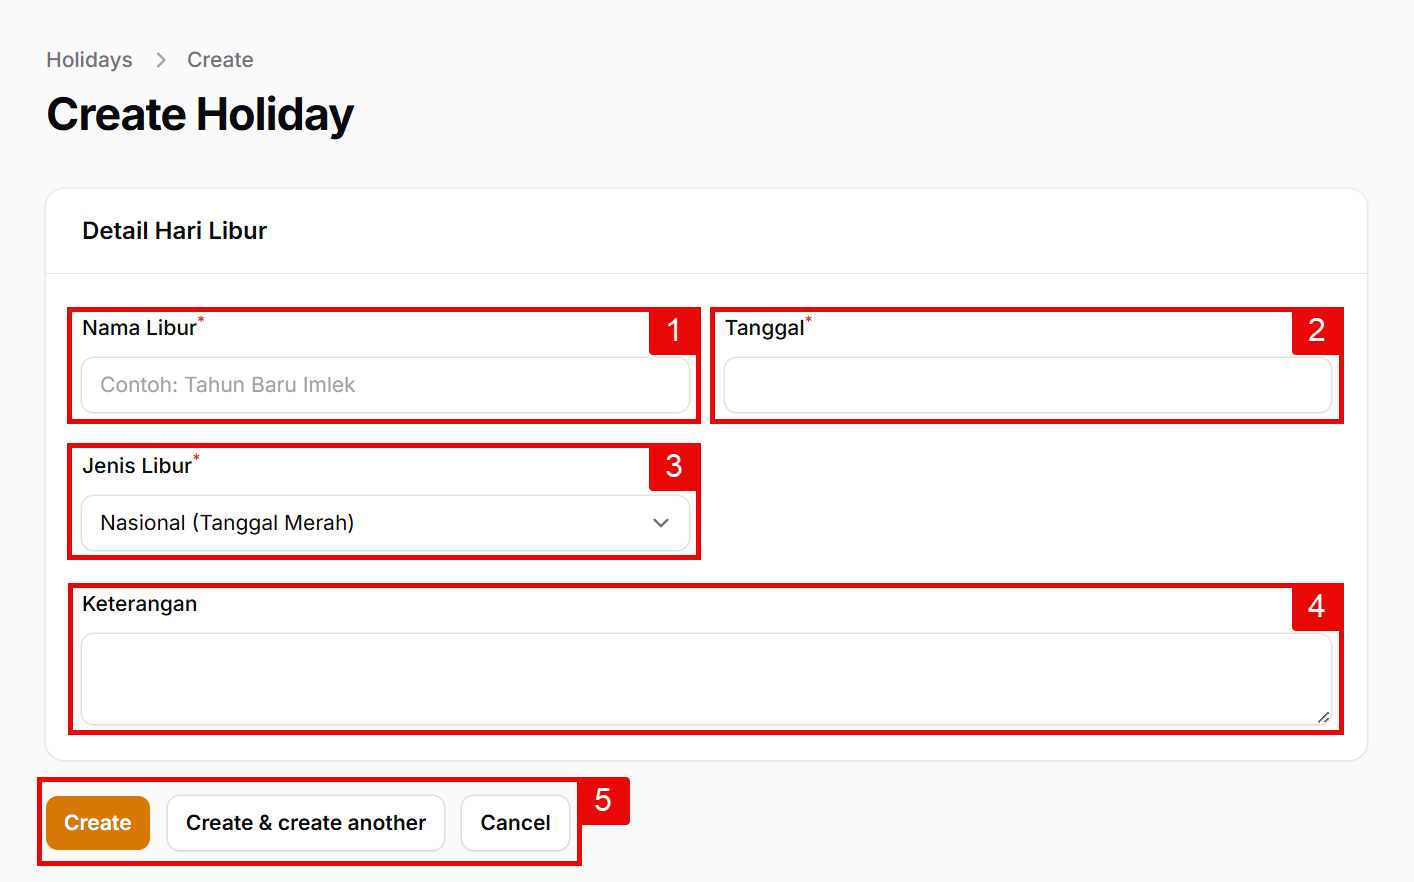1414x882 pixels.
Task: Click the Jenis Libur field label
Action: [137, 466]
